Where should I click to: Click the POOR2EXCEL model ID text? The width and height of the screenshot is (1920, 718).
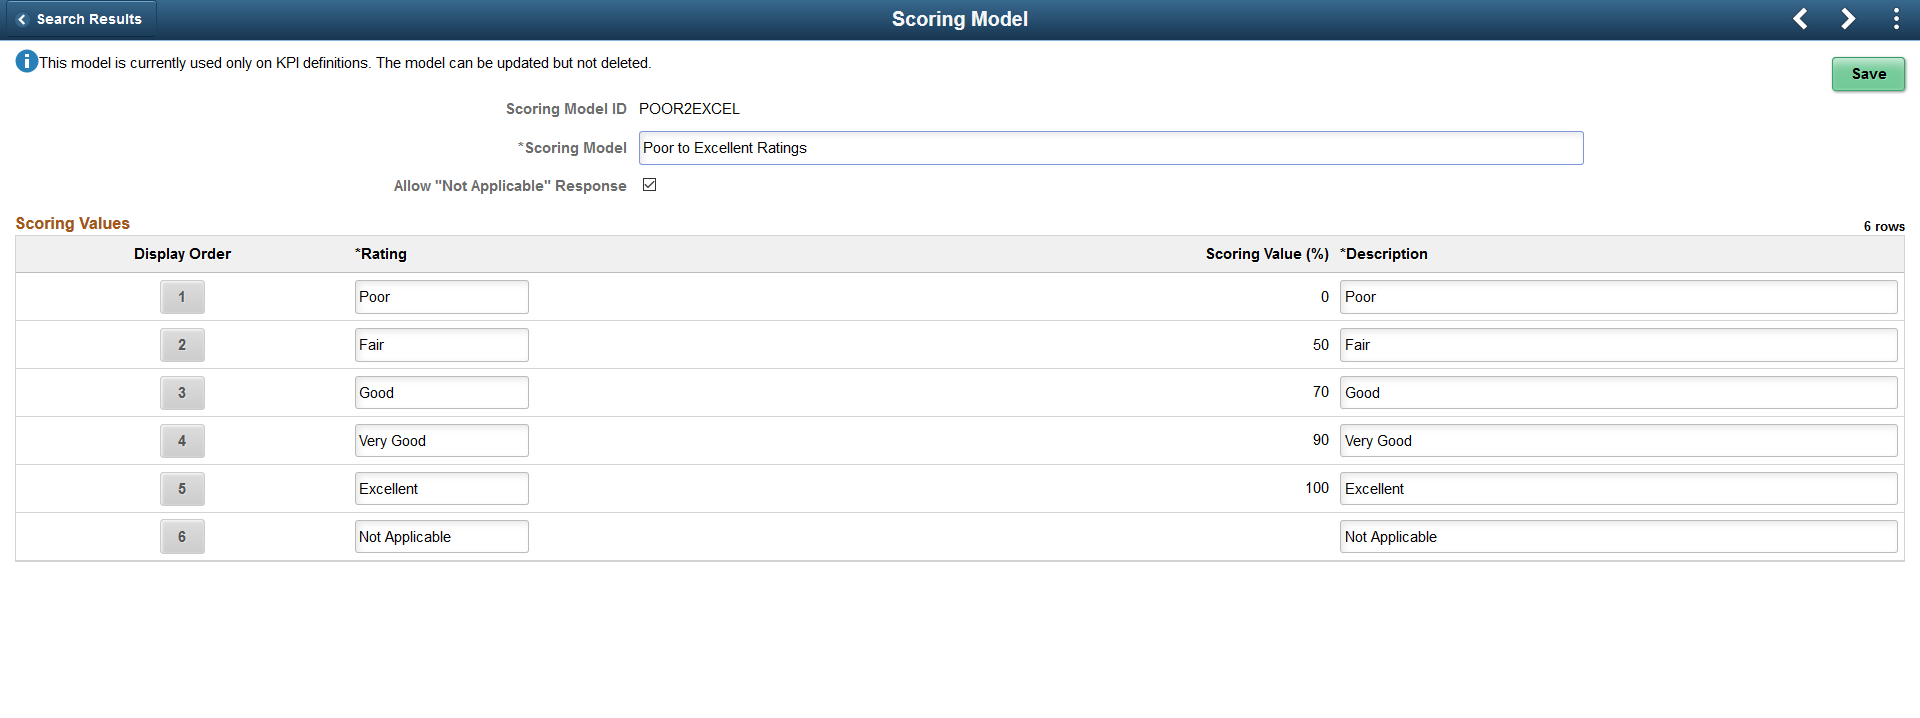point(689,109)
